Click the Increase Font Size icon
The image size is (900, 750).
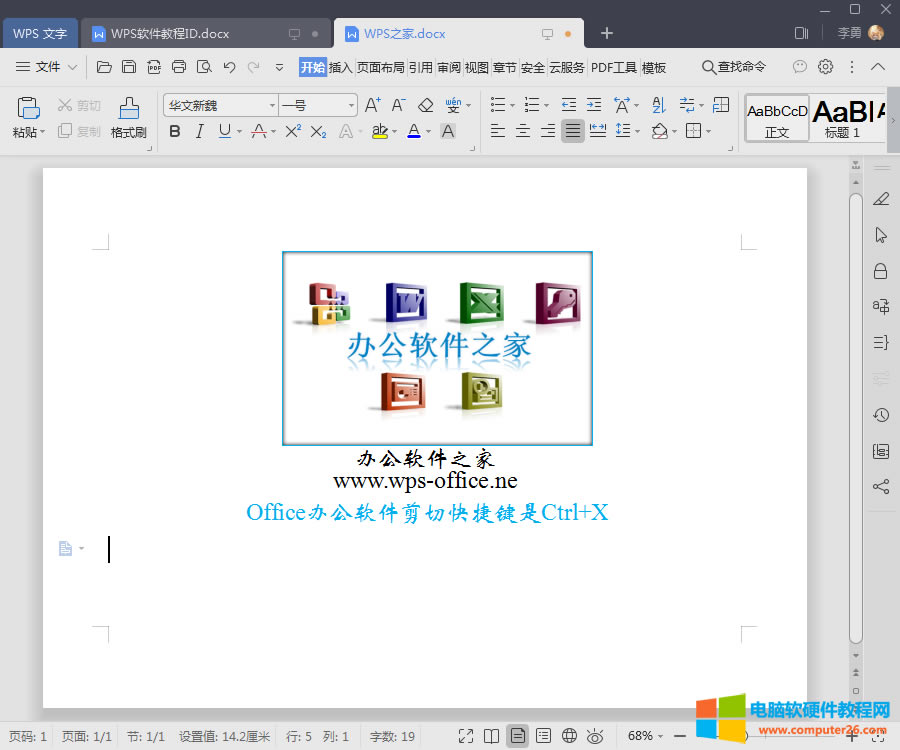[372, 104]
